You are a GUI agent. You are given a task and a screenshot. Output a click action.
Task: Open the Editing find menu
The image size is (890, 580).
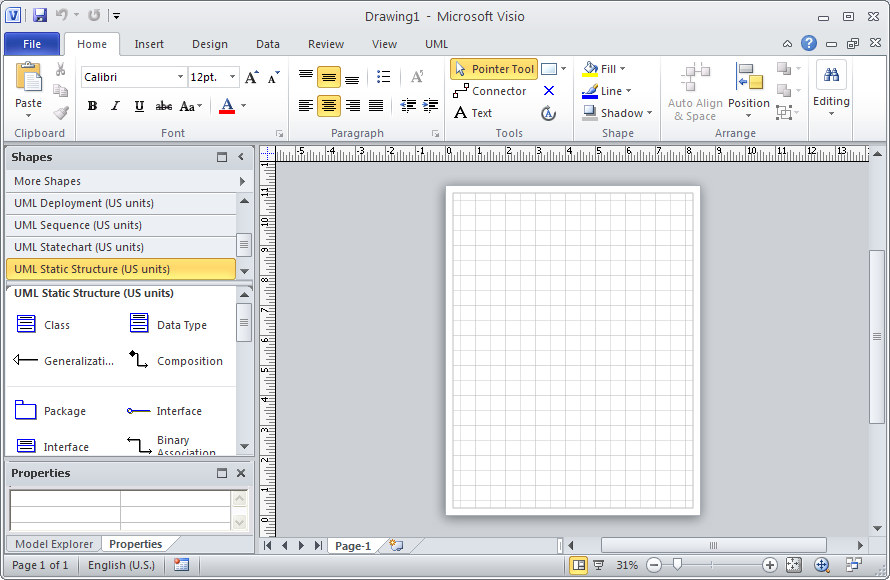[x=831, y=89]
